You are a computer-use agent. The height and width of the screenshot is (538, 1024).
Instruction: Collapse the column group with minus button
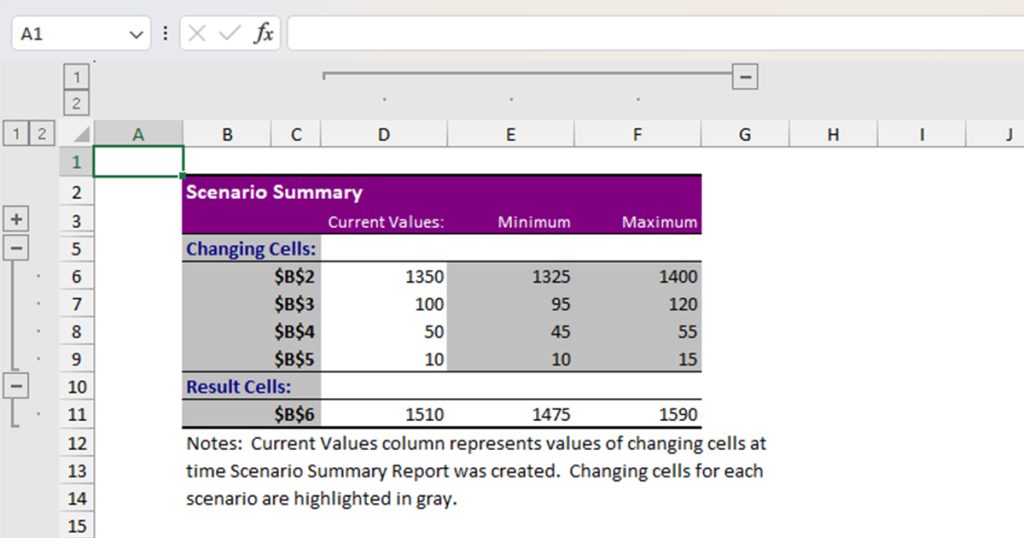coord(745,77)
